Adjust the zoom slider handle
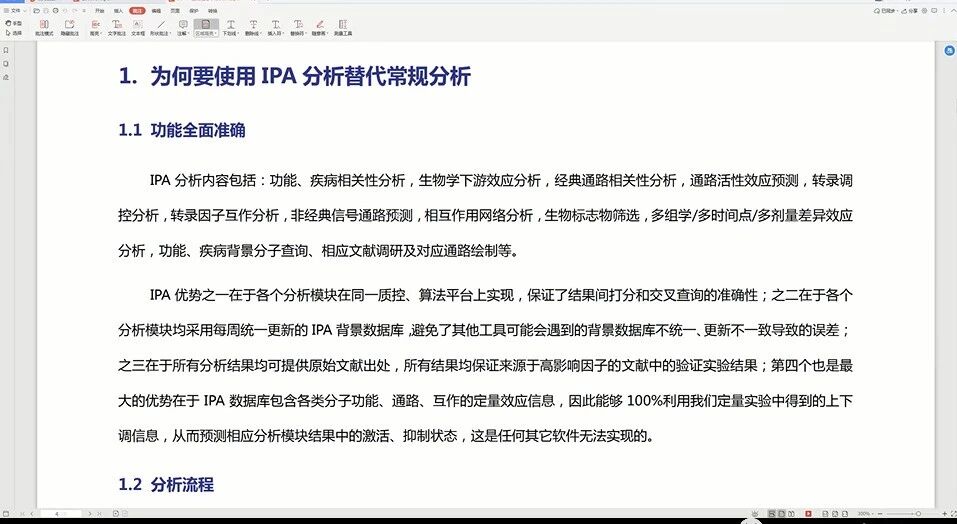957x524 pixels. tap(918, 514)
